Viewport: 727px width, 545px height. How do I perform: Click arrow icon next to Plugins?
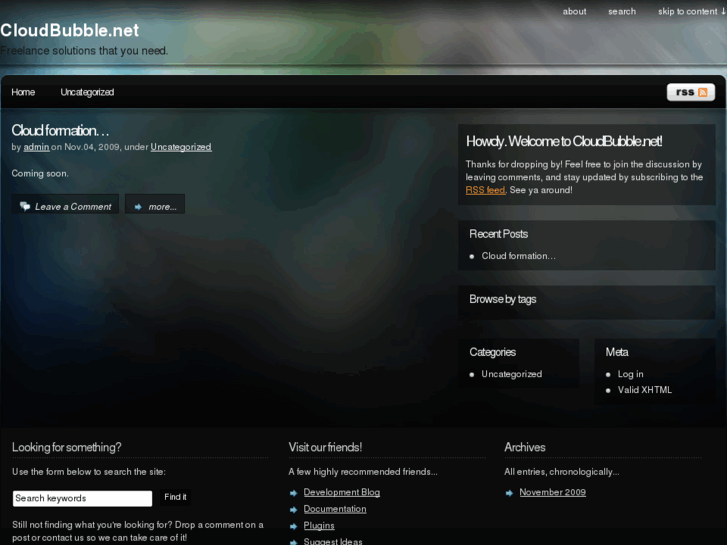click(293, 526)
